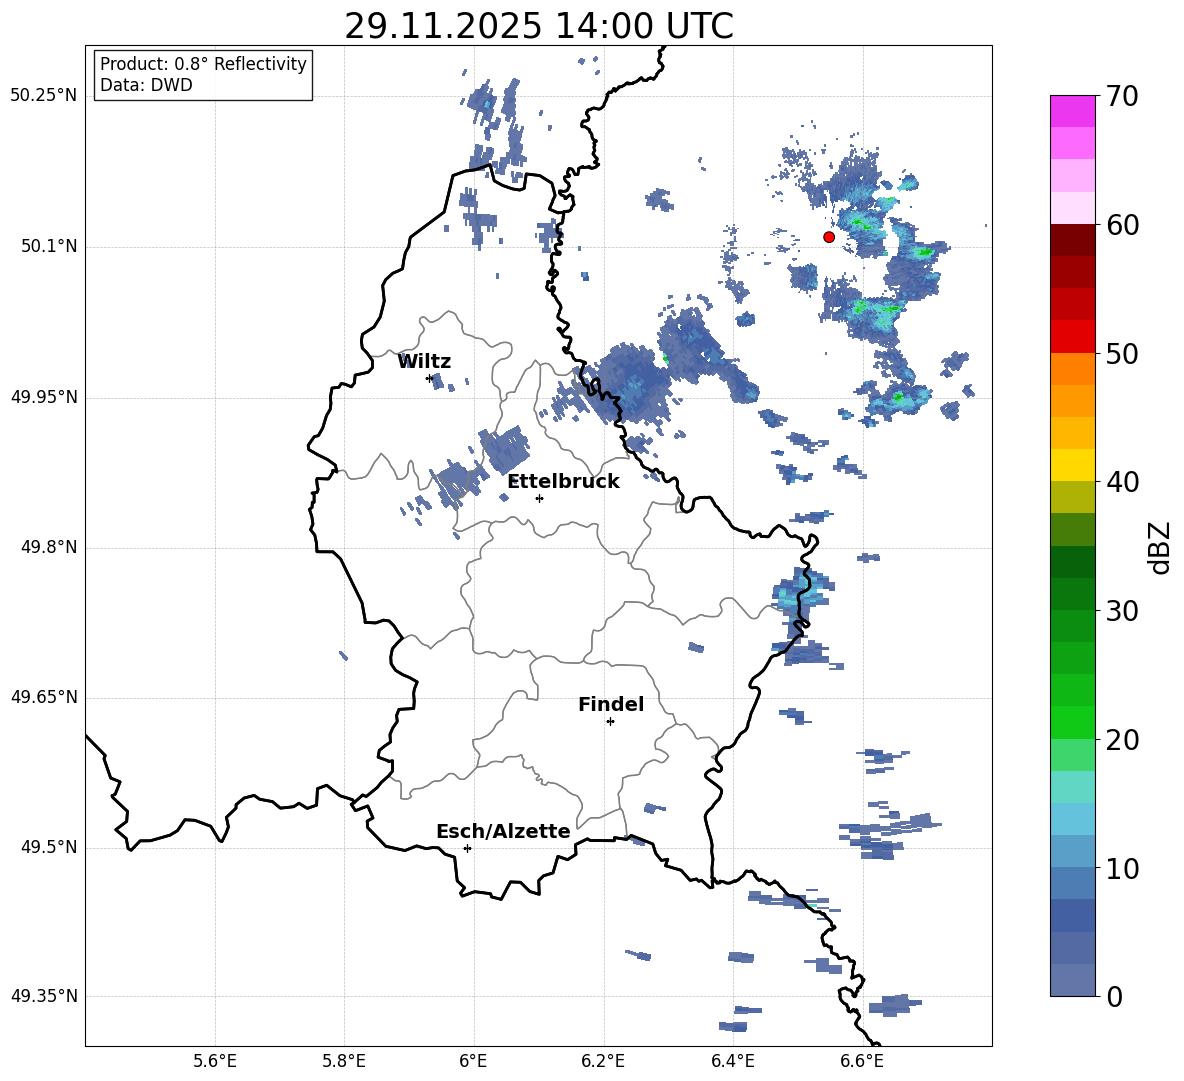Click the colorbar tick label 30

[1122, 611]
